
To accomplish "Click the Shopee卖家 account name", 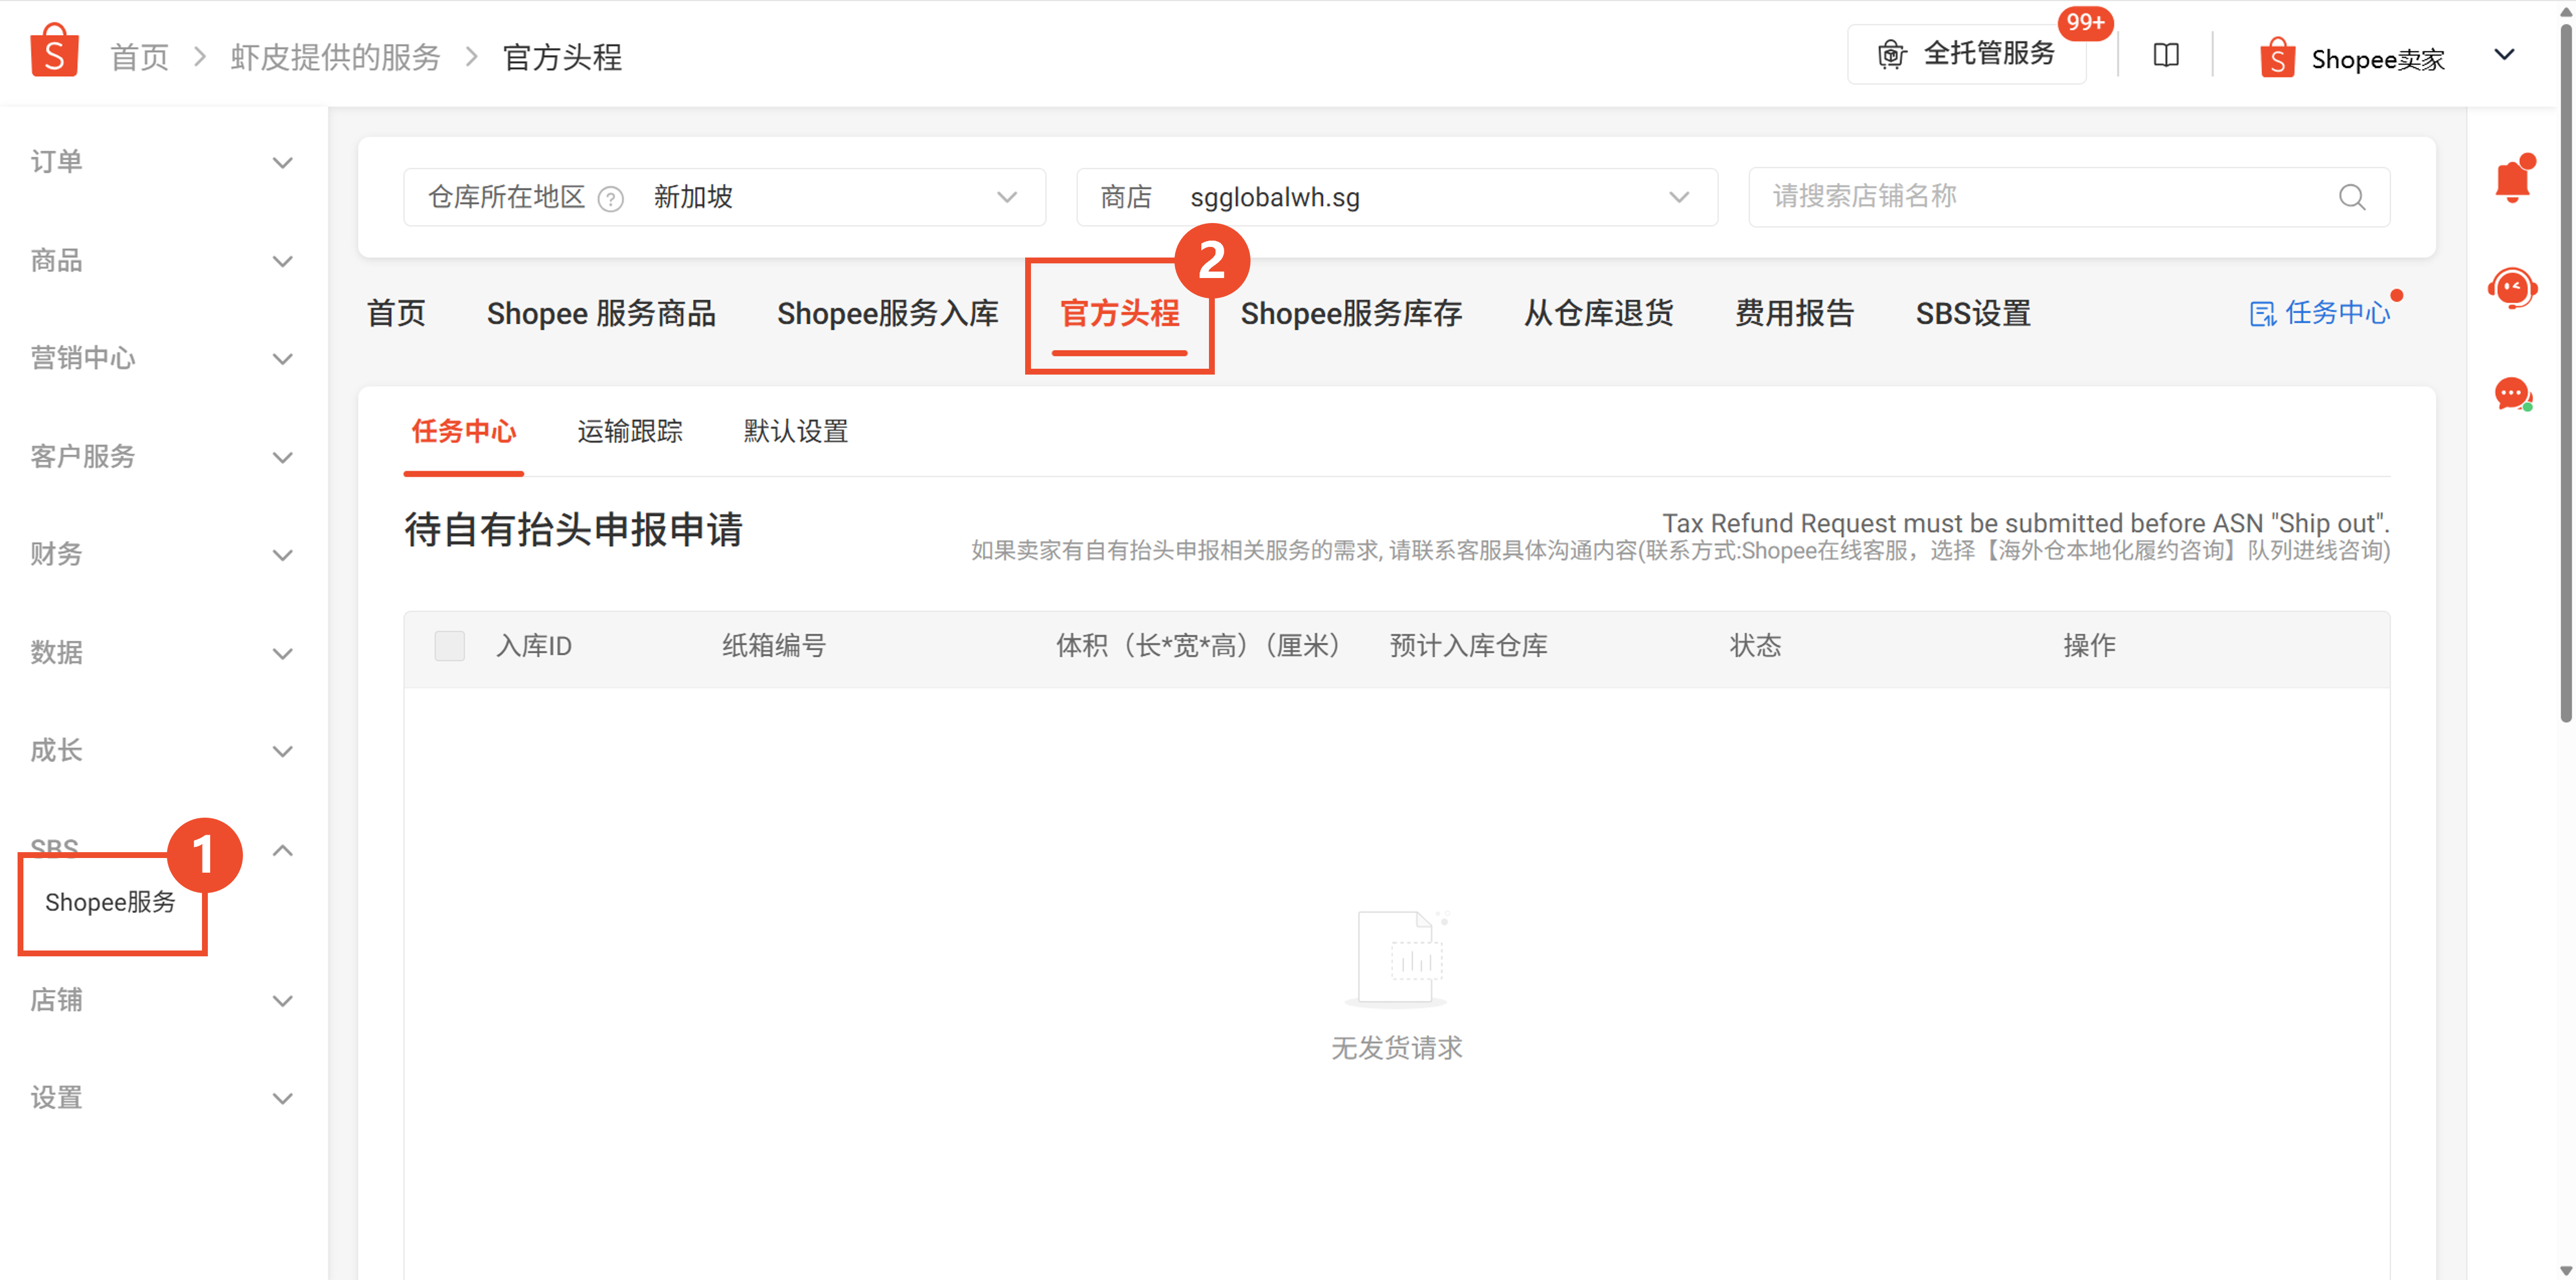I will click(2377, 59).
